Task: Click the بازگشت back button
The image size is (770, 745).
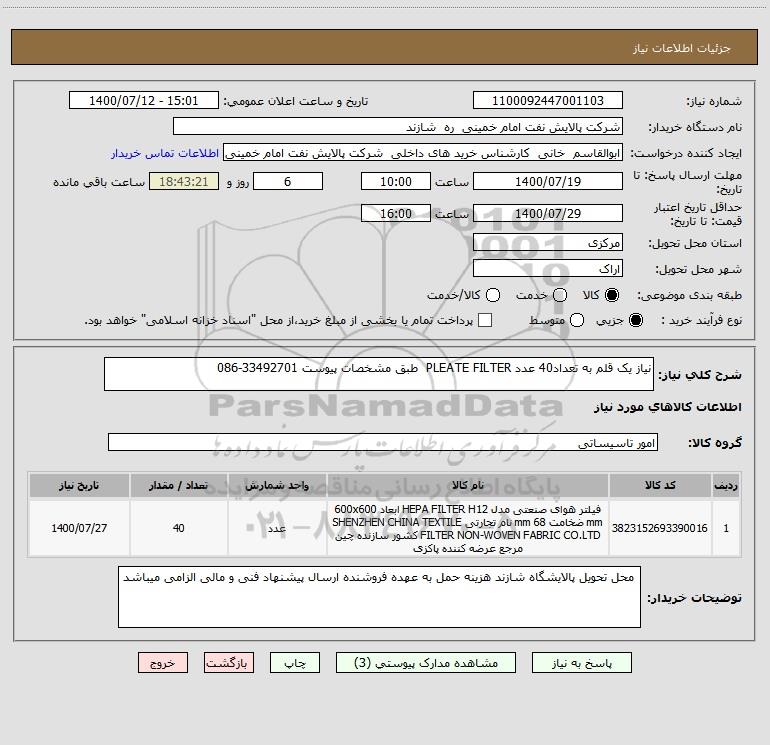Action: pyautogui.click(x=229, y=662)
